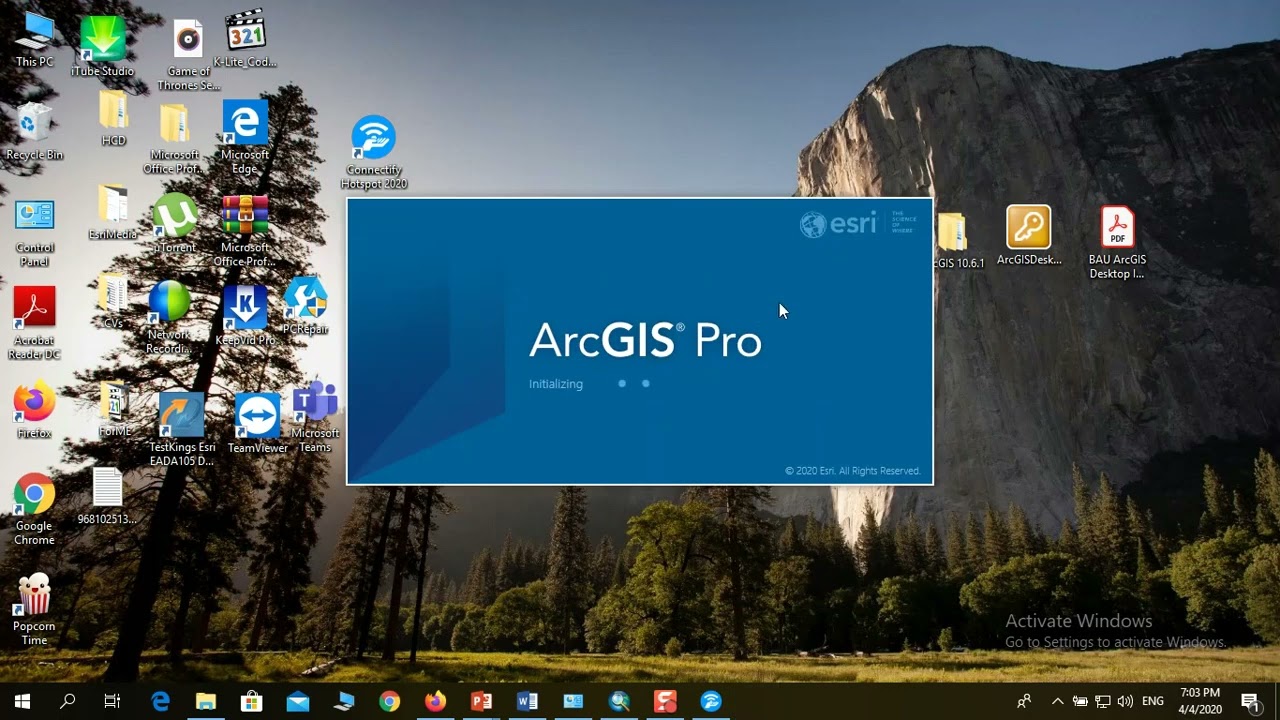Open Acrobat Reader DC shortcut
Image resolution: width=1280 pixels, height=720 pixels.
[34, 324]
